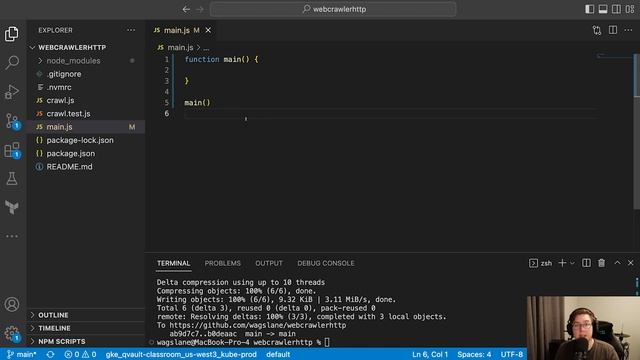Open launch profile dropdown arrow
Image resolution: width=640 pixels, height=360 pixels.
(x=572, y=263)
